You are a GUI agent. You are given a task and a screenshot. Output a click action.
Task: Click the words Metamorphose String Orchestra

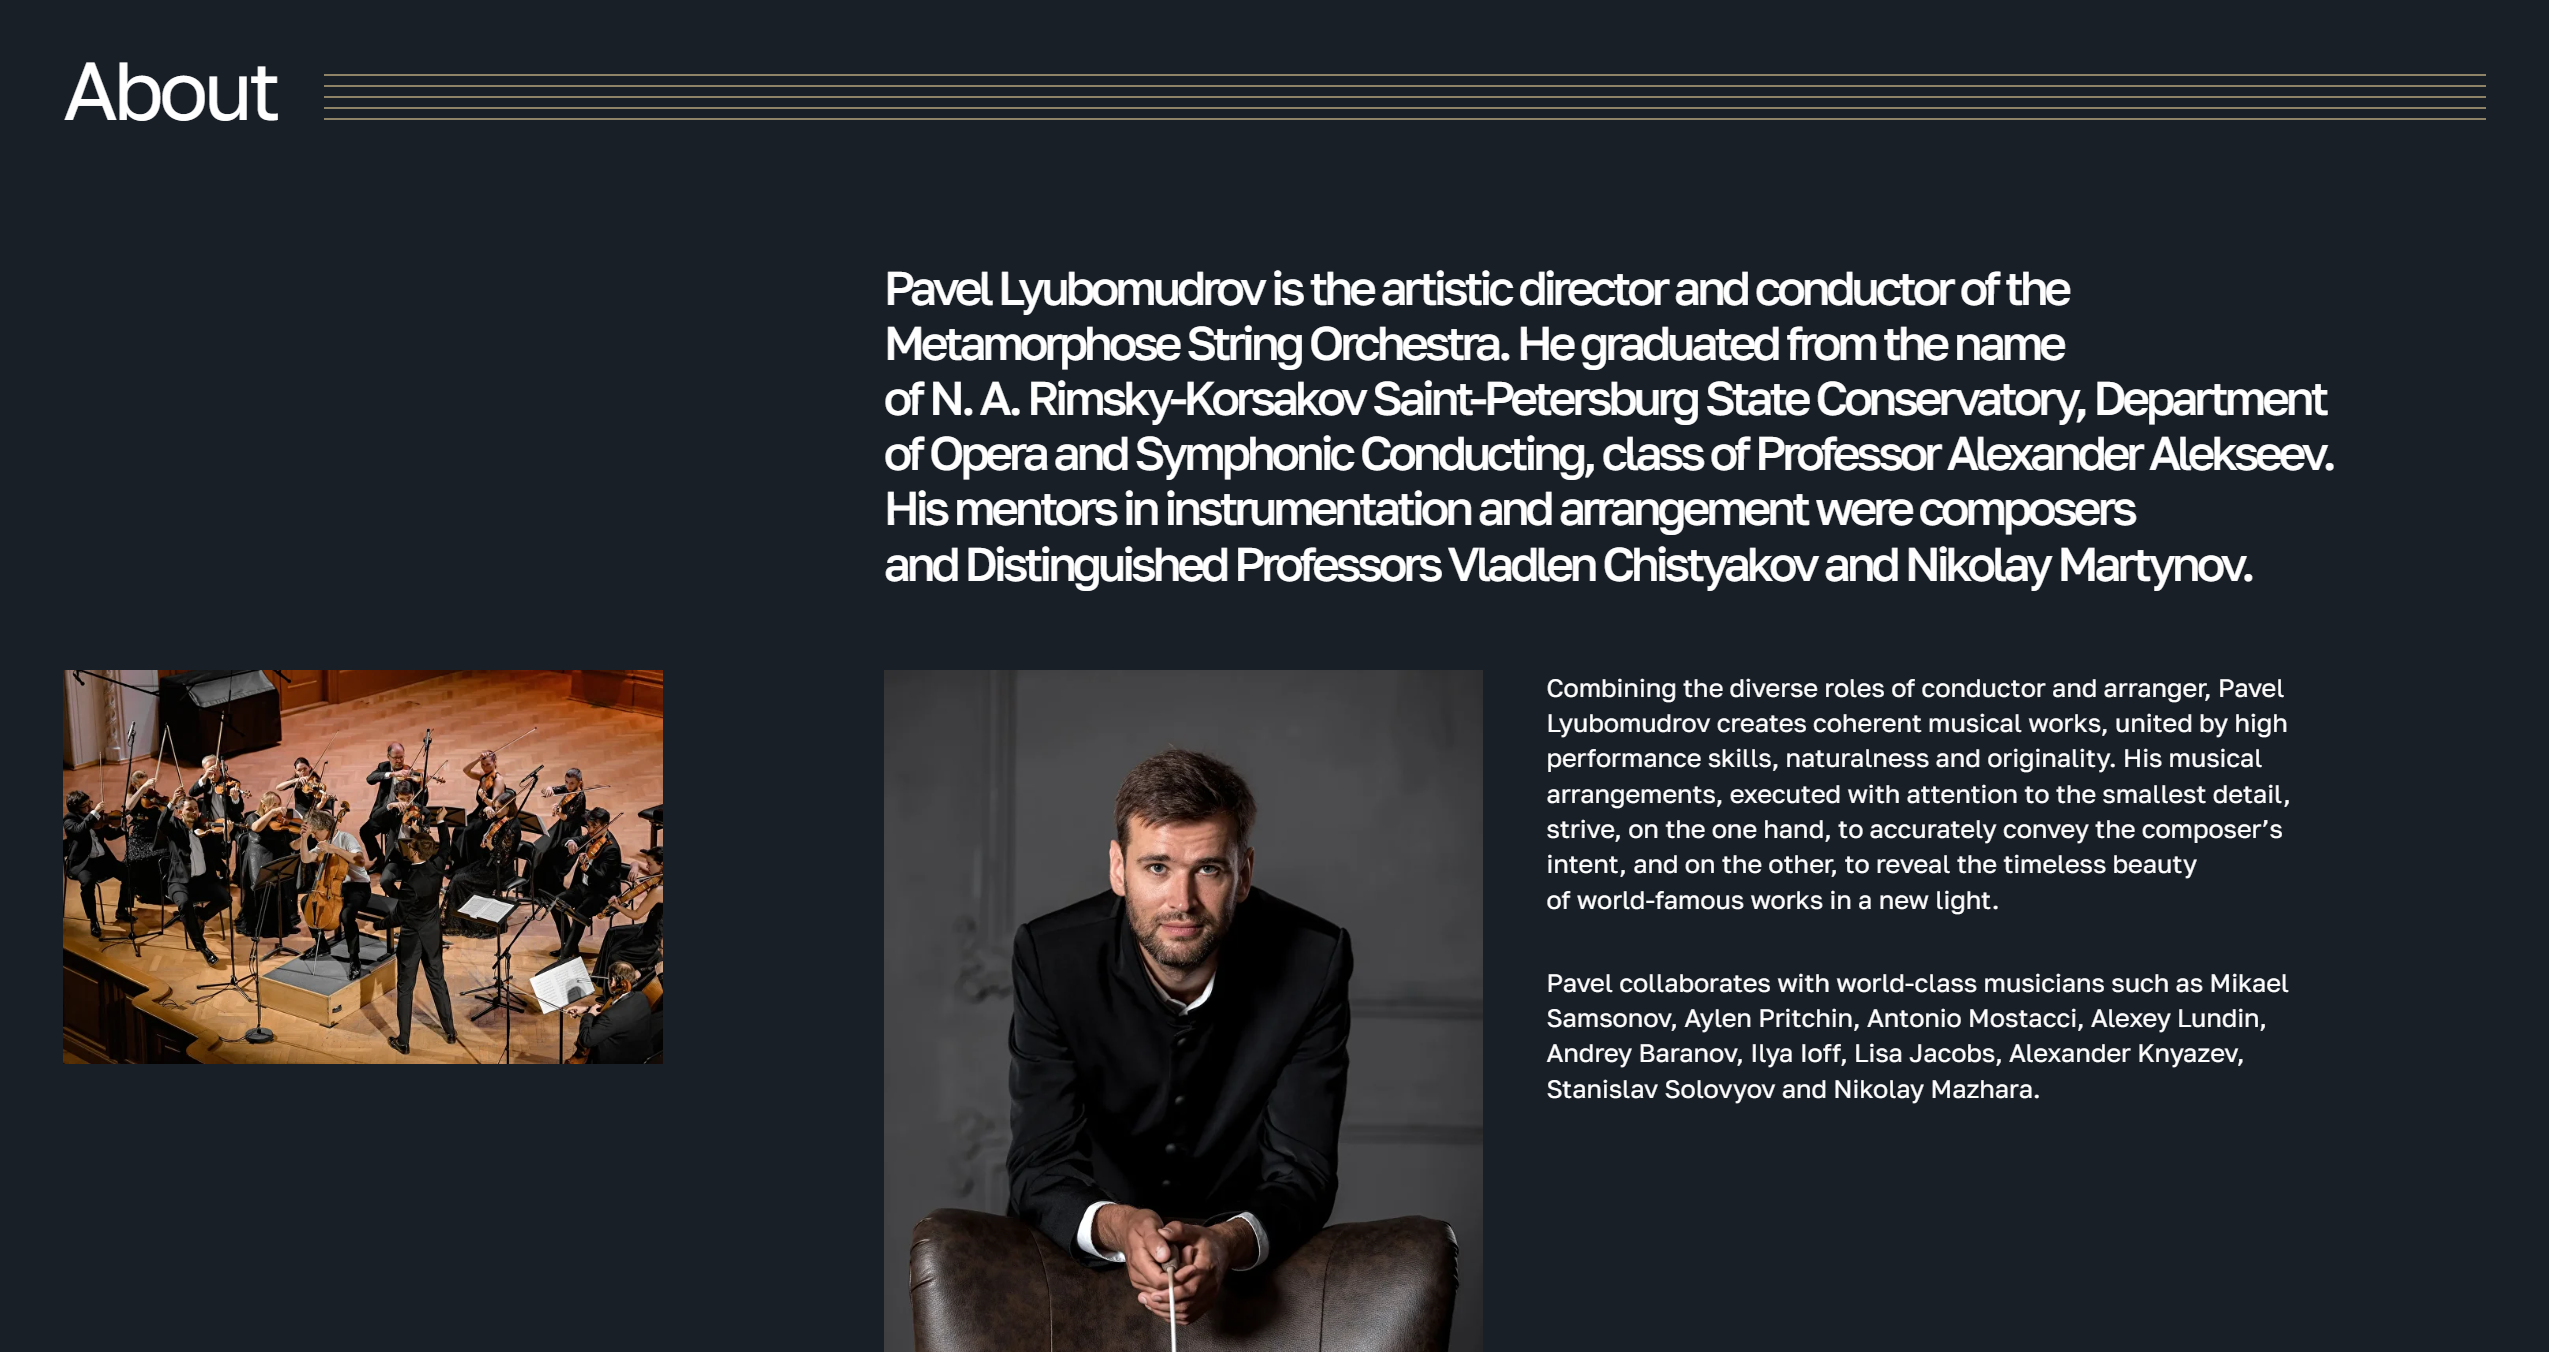(1195, 345)
